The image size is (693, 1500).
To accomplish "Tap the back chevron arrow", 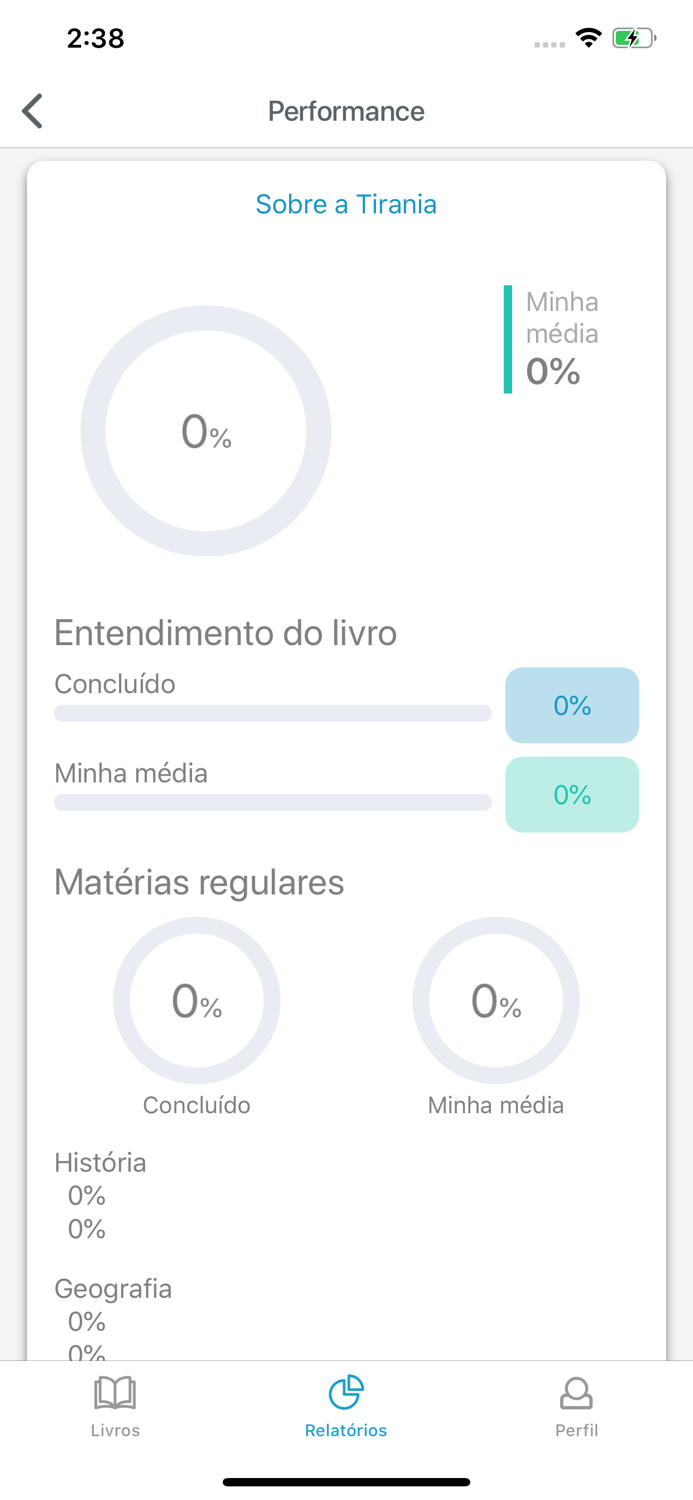I will (31, 110).
